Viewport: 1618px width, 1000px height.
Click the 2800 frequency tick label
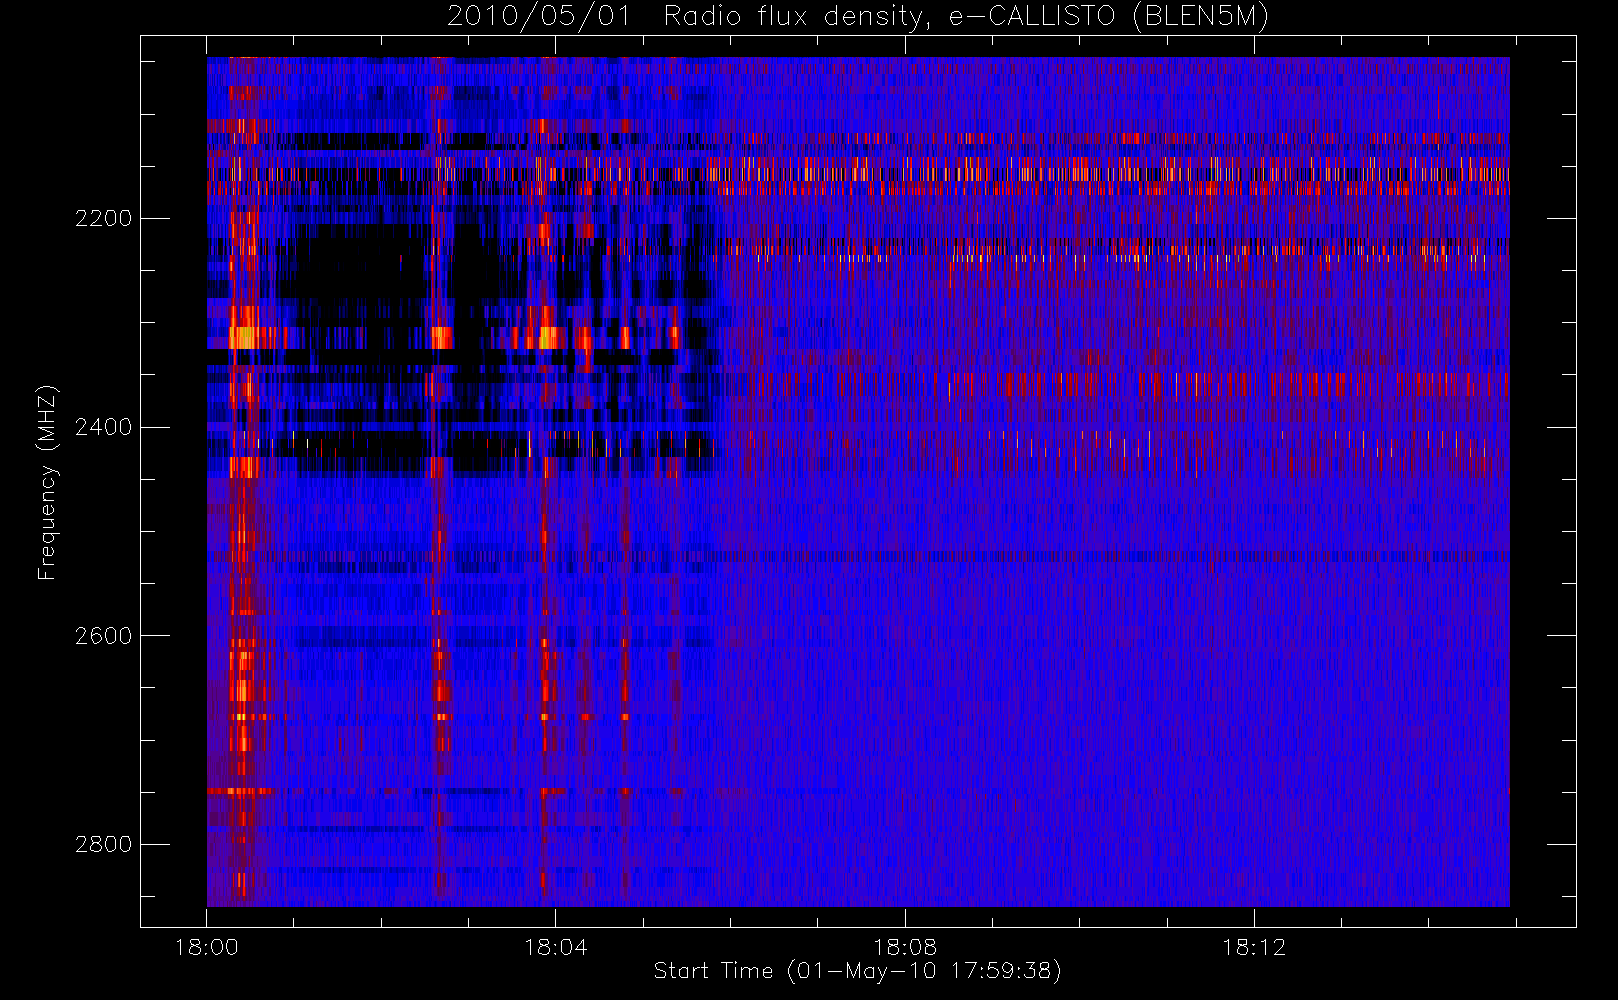point(104,845)
